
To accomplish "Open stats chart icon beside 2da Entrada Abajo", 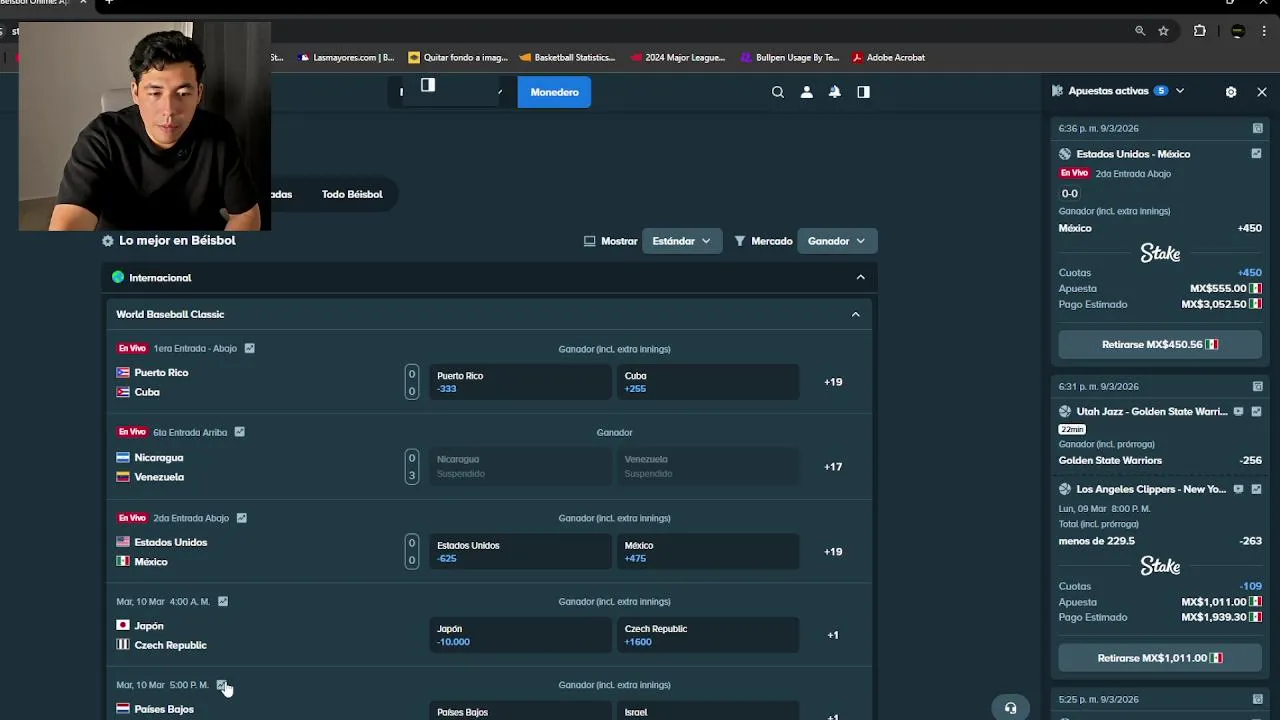I will [x=241, y=518].
